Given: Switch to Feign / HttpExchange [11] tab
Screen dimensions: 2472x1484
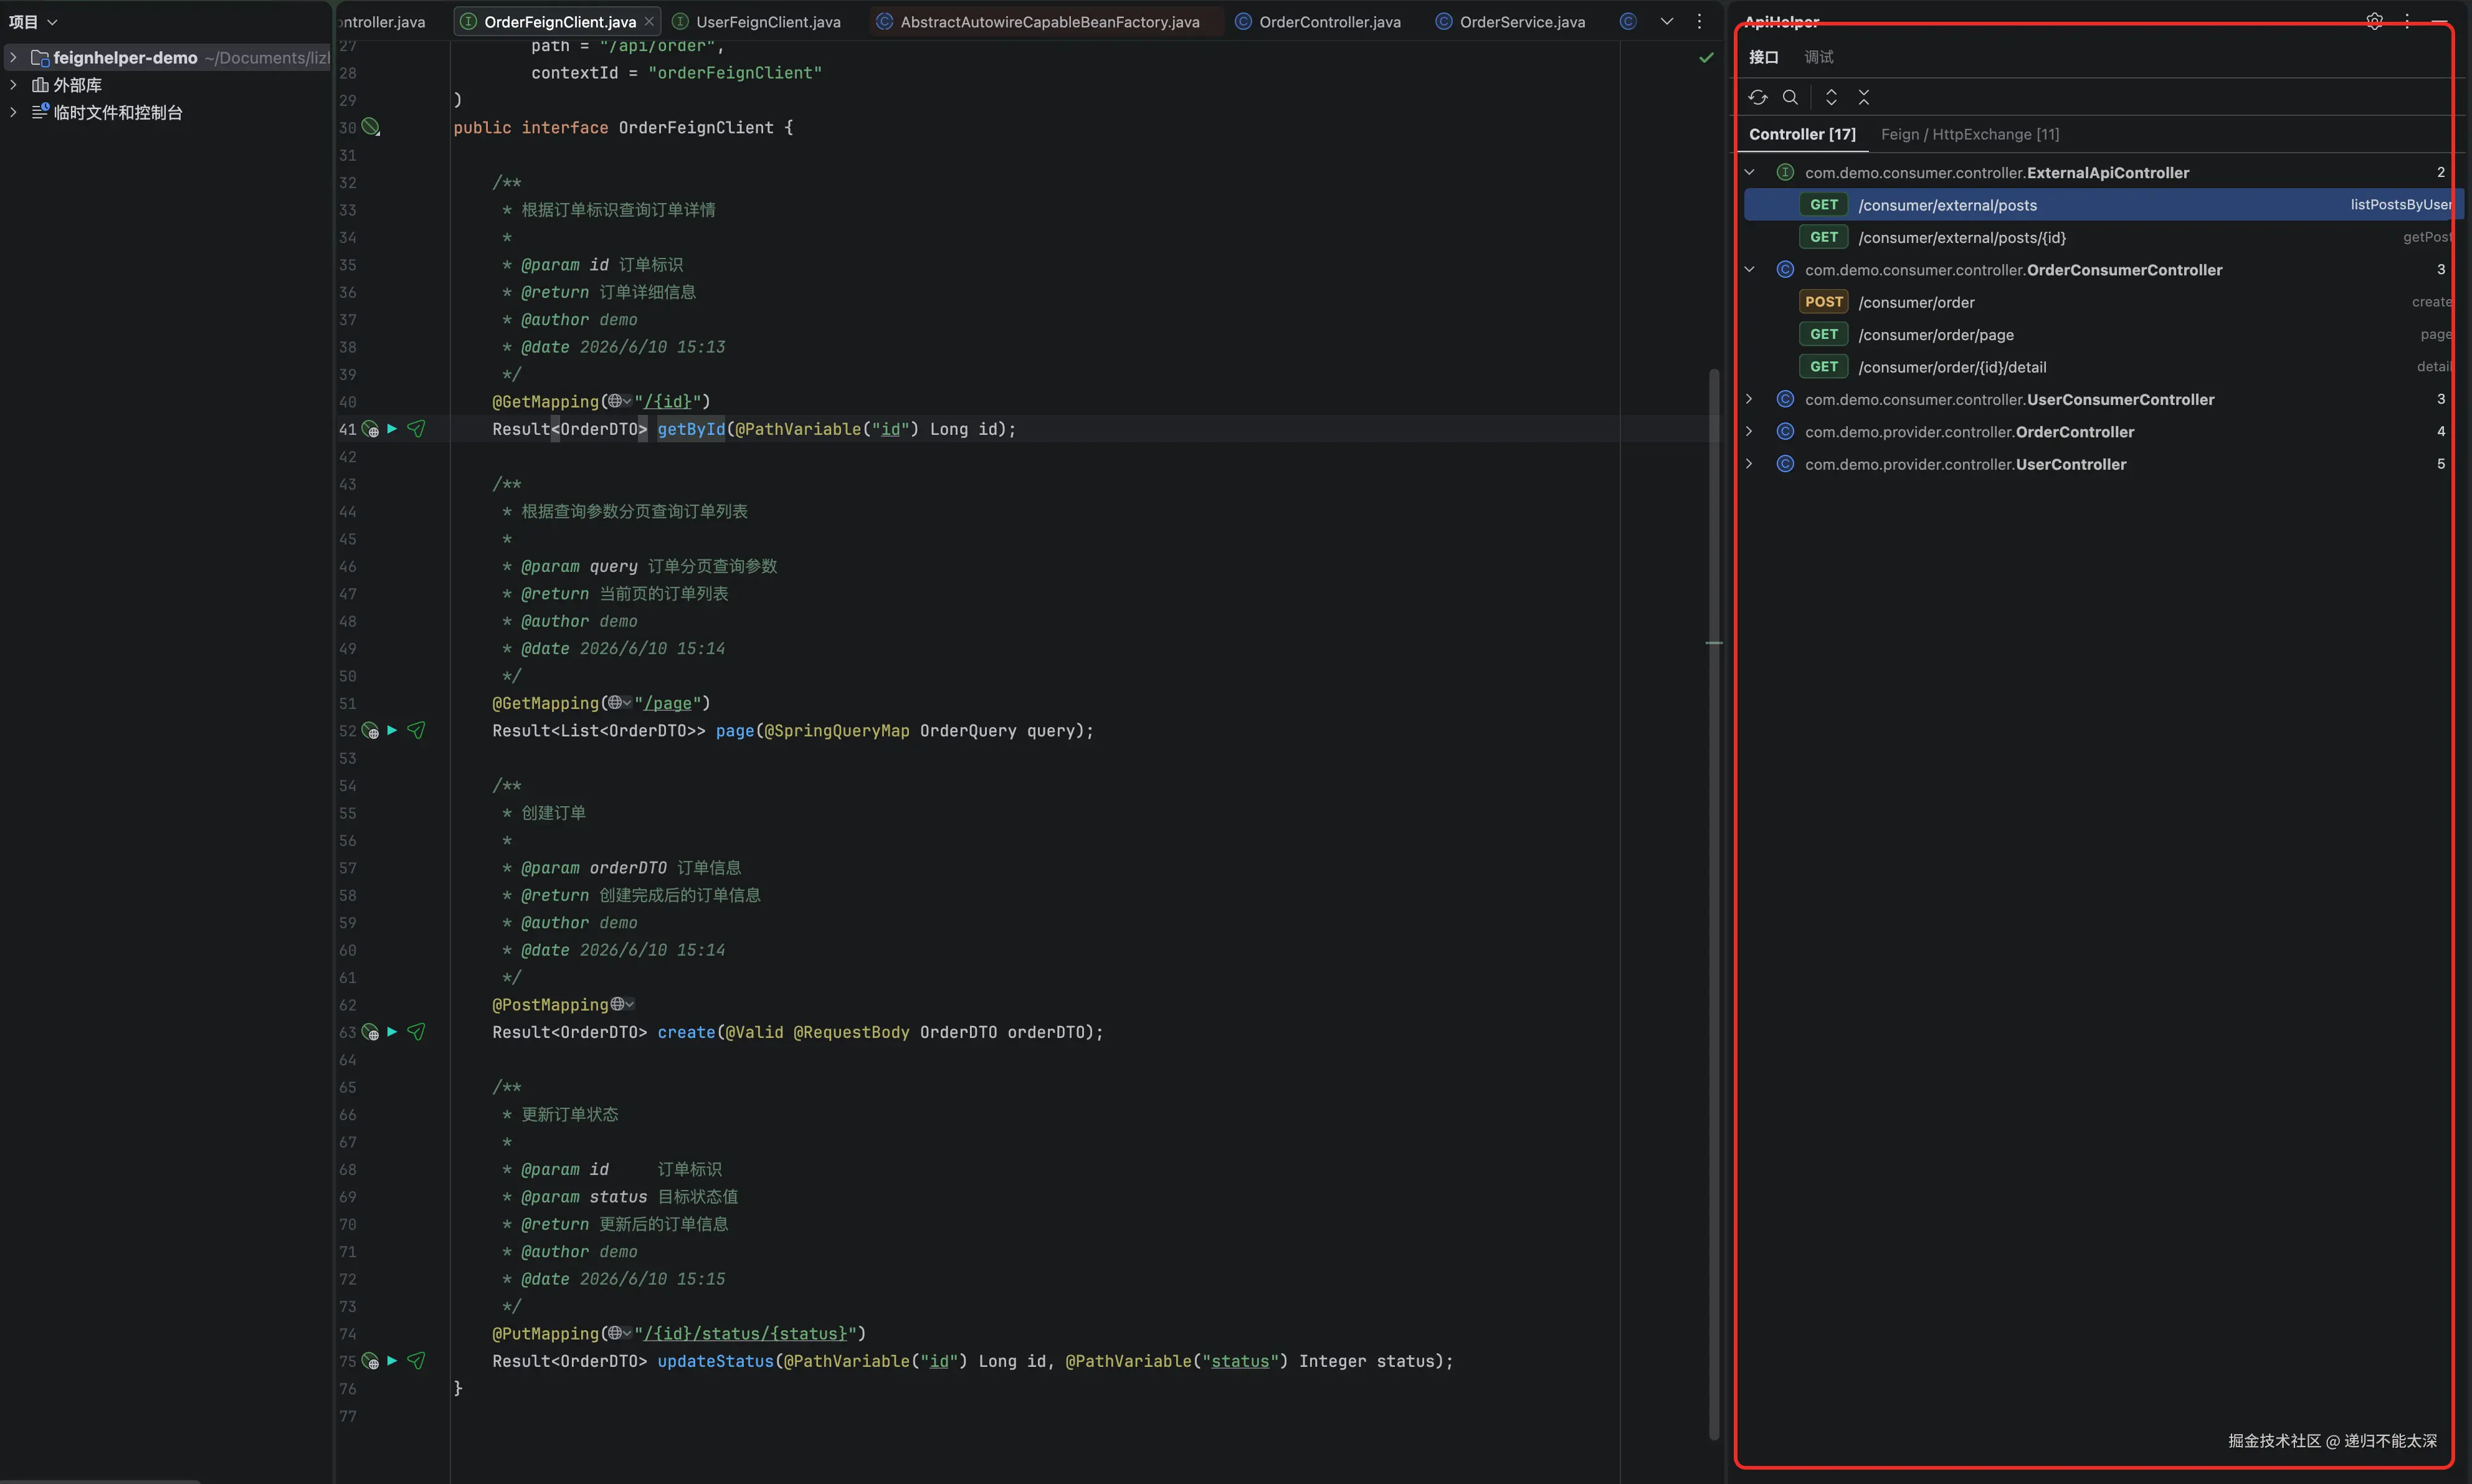Looking at the screenshot, I should pyautogui.click(x=1969, y=134).
